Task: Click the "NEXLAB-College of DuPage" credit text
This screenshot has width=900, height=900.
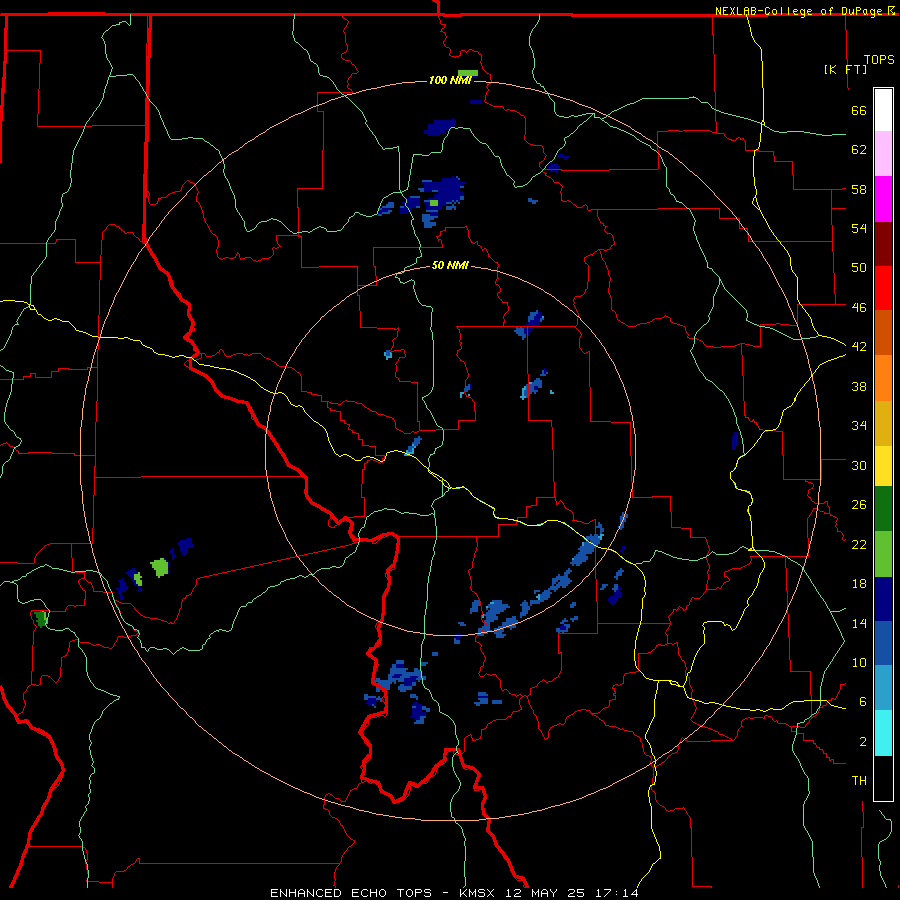Action: (x=800, y=11)
